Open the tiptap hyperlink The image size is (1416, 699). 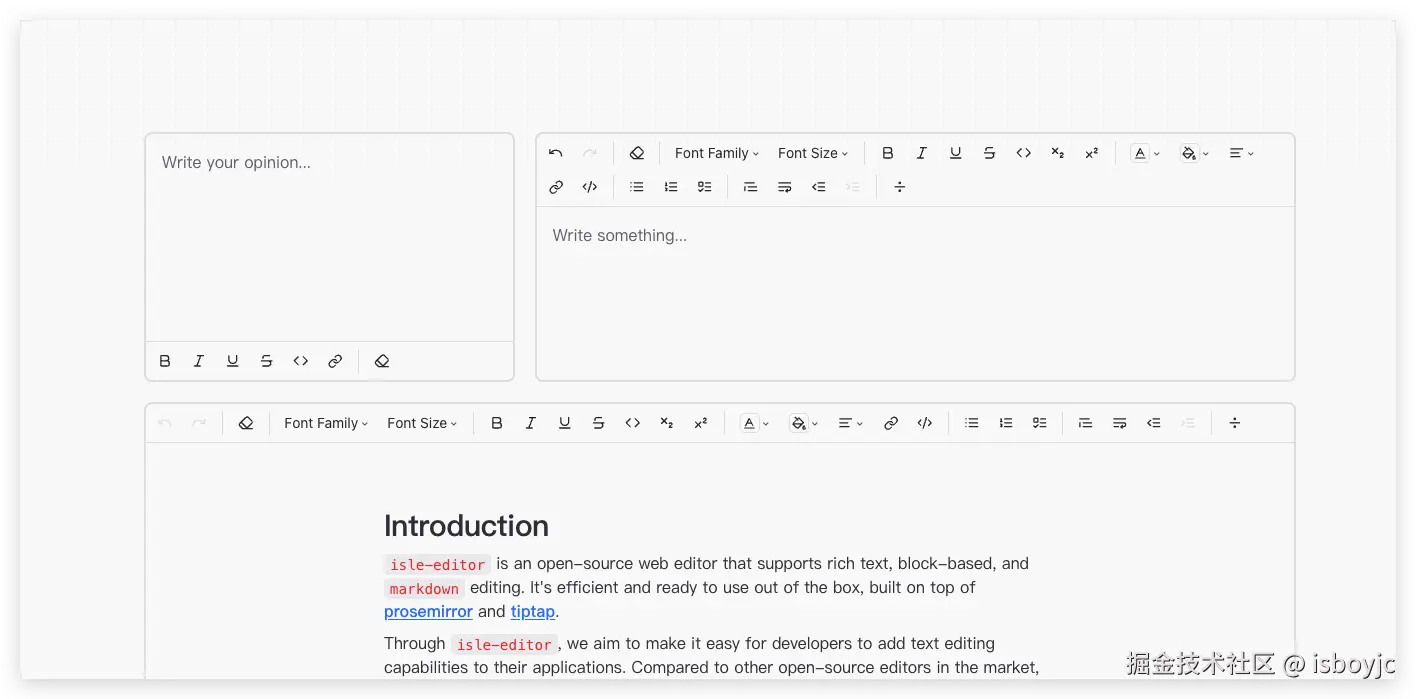[x=533, y=611]
